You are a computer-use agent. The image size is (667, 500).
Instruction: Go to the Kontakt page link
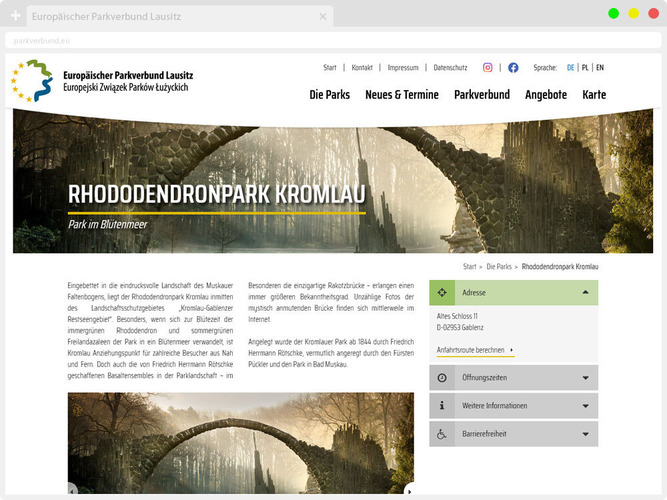(362, 68)
